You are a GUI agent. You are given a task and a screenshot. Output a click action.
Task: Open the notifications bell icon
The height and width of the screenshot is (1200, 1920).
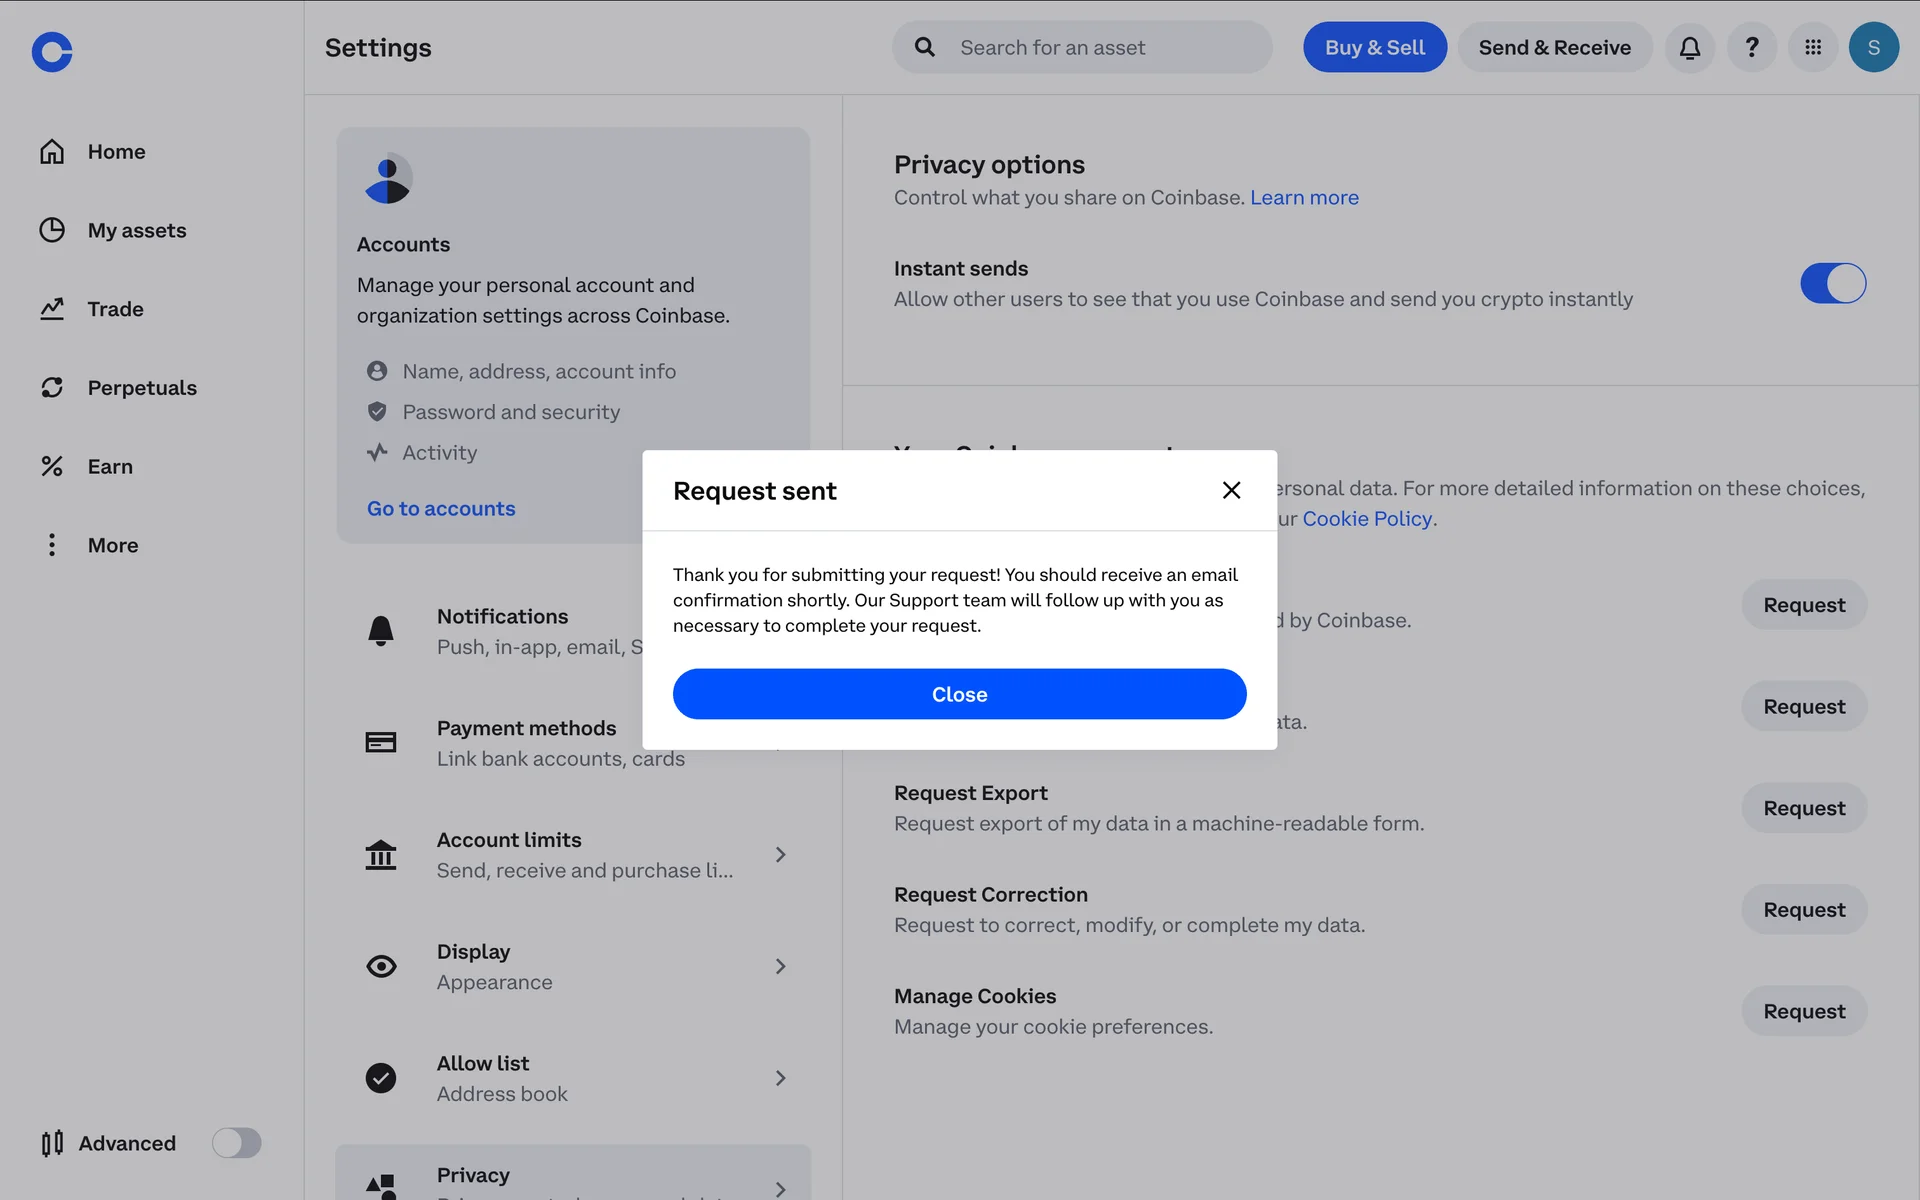(x=1690, y=48)
